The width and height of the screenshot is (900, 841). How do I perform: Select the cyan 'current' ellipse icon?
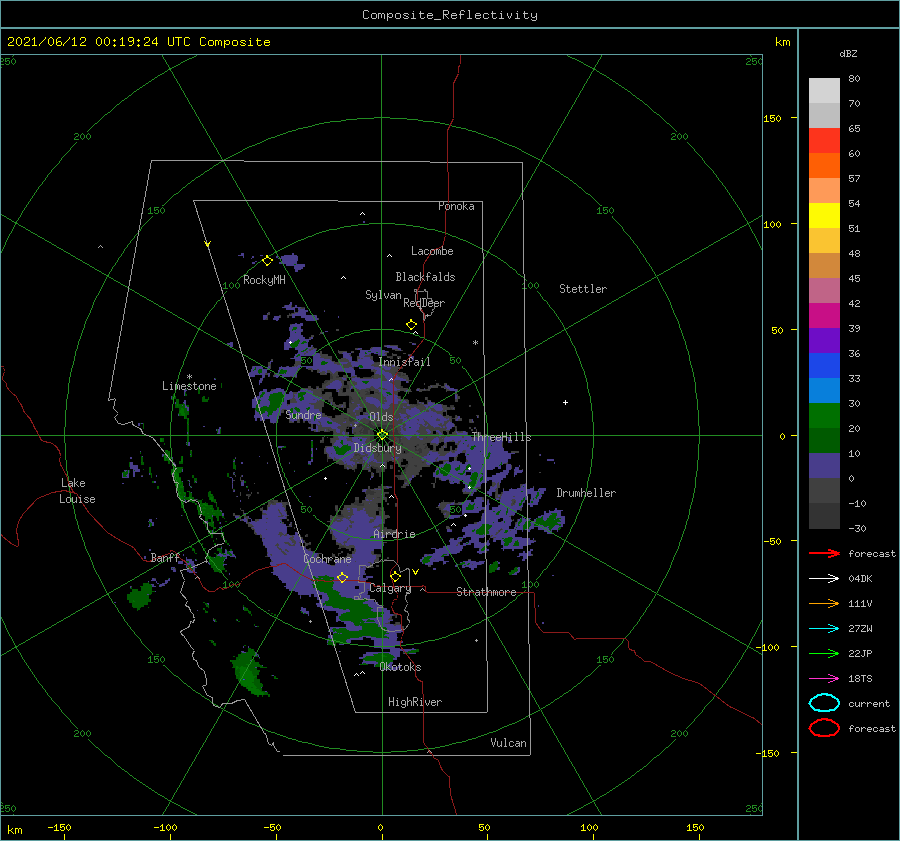pyautogui.click(x=824, y=703)
